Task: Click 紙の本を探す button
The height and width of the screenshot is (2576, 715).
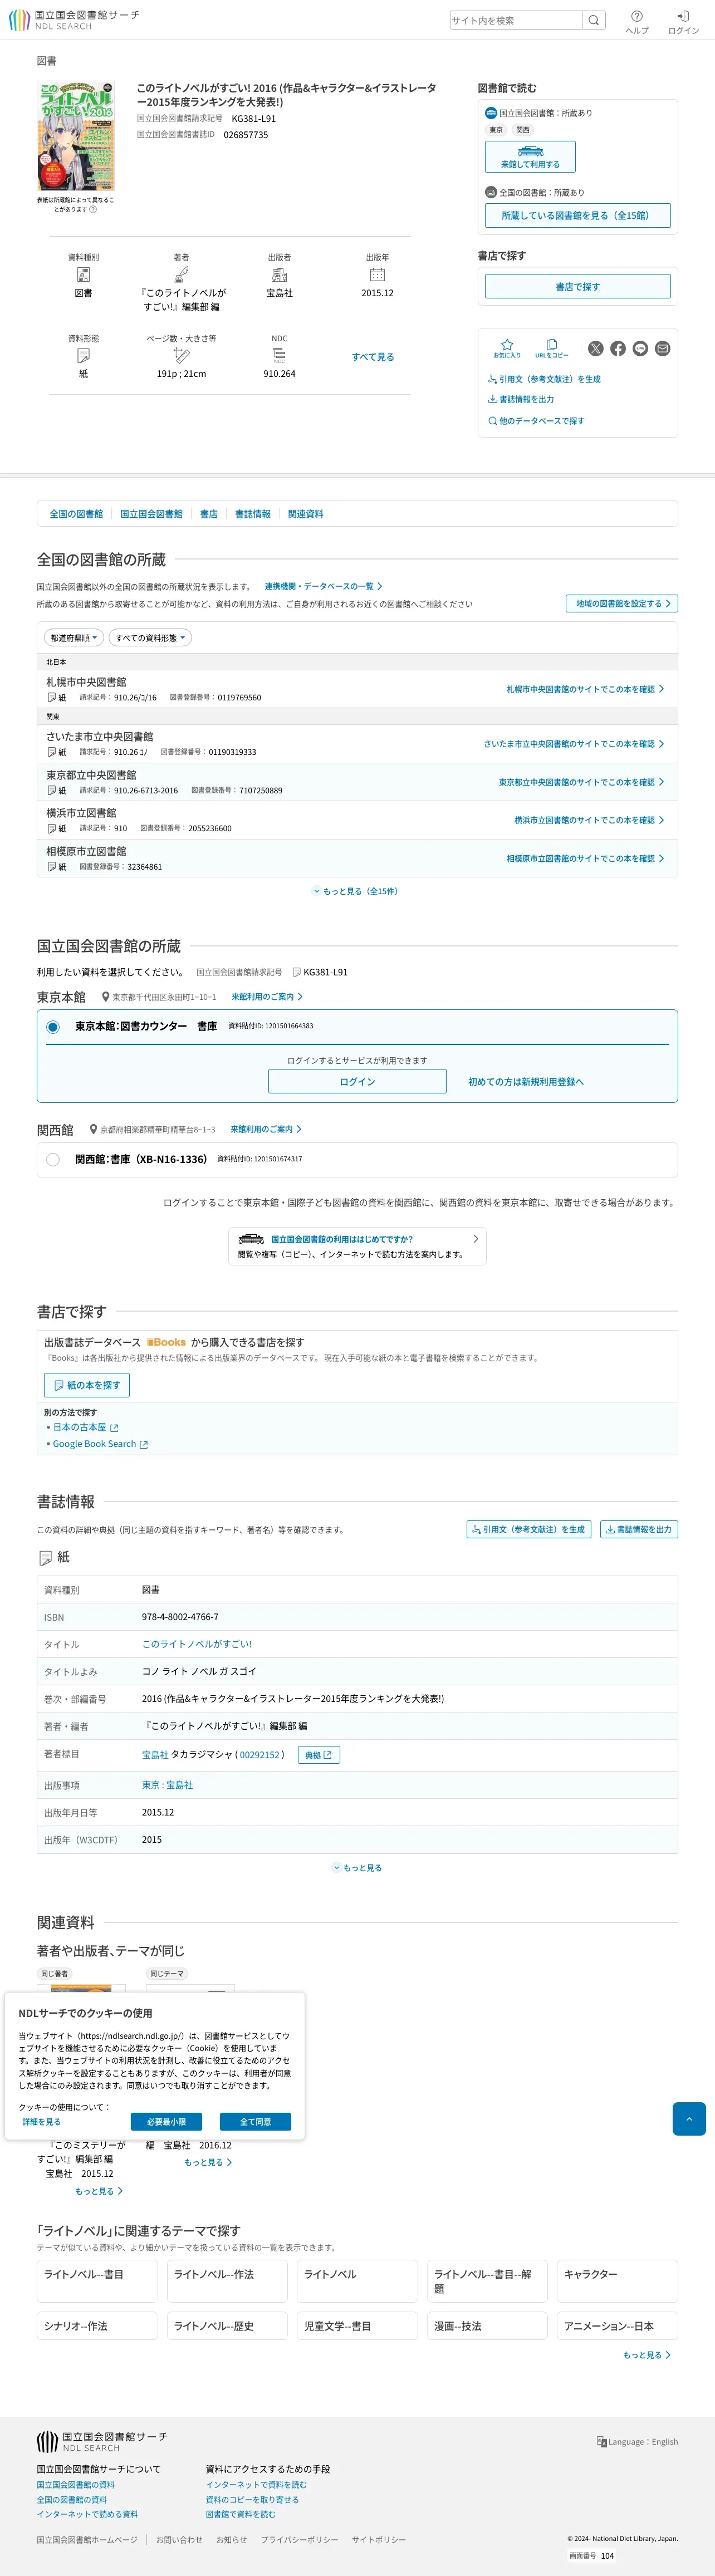Action: coord(87,1385)
